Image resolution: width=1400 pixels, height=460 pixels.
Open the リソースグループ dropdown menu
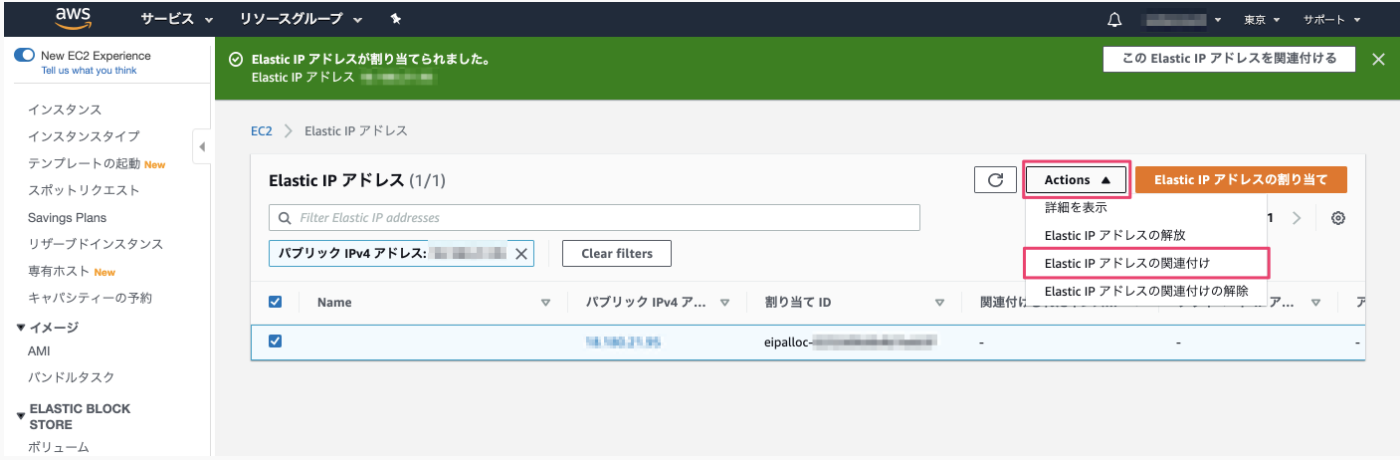301,19
